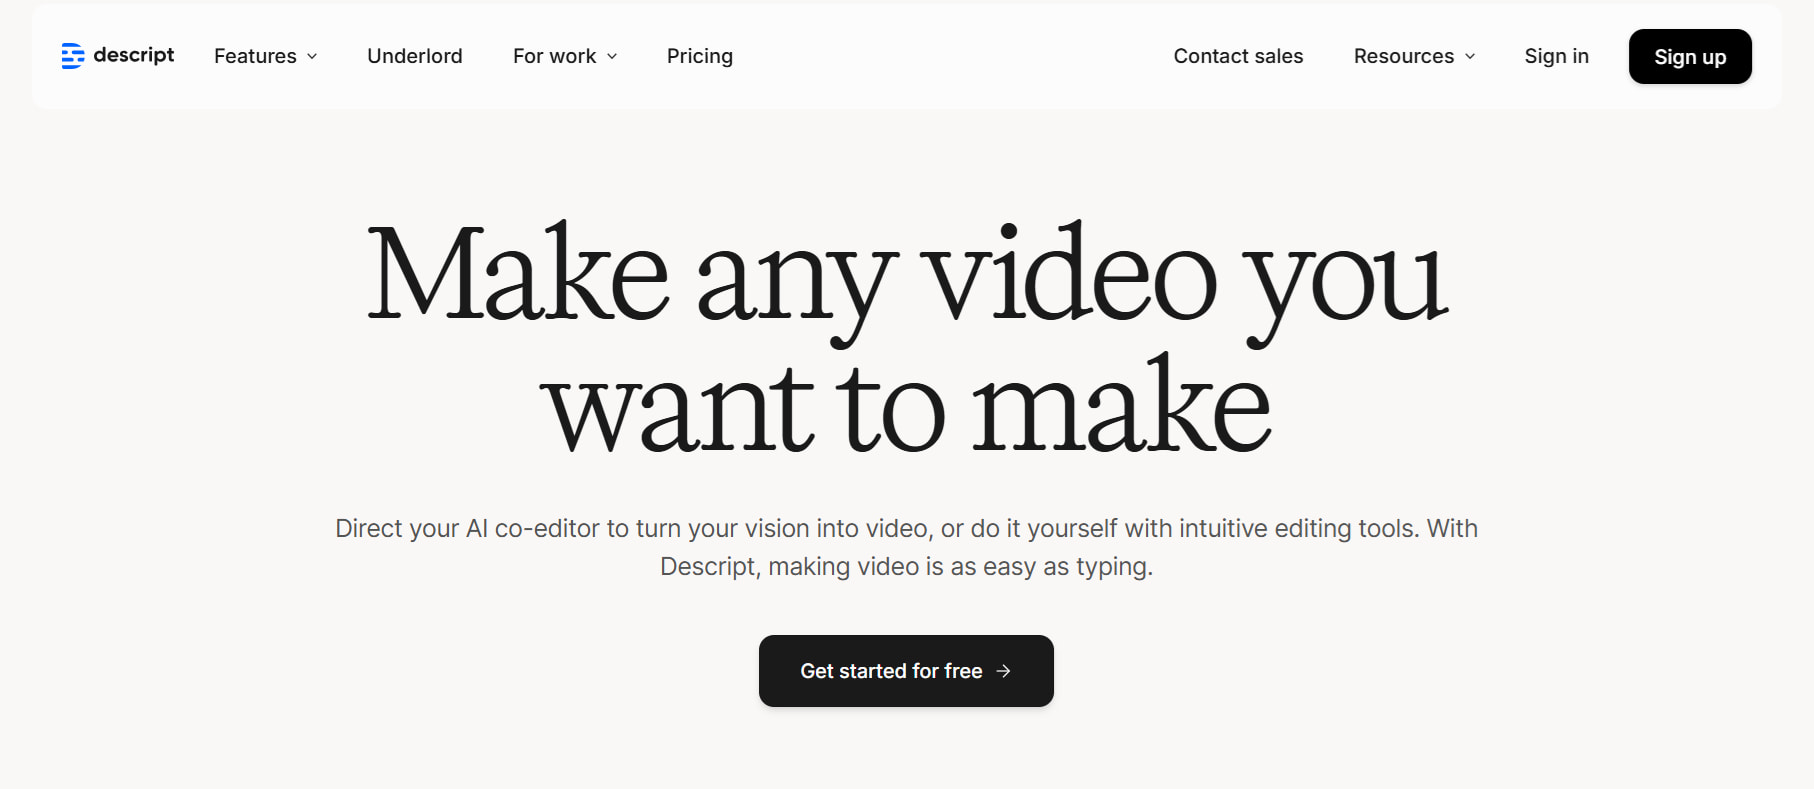Expand the chevron beside Features
The height and width of the screenshot is (789, 1814).
[312, 57]
